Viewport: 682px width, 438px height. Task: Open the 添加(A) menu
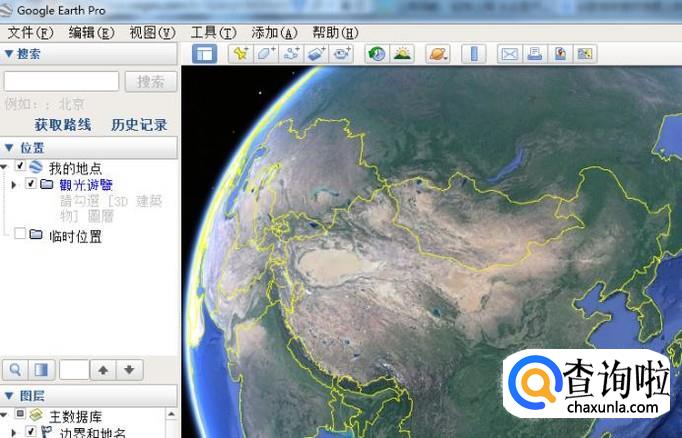pos(274,33)
